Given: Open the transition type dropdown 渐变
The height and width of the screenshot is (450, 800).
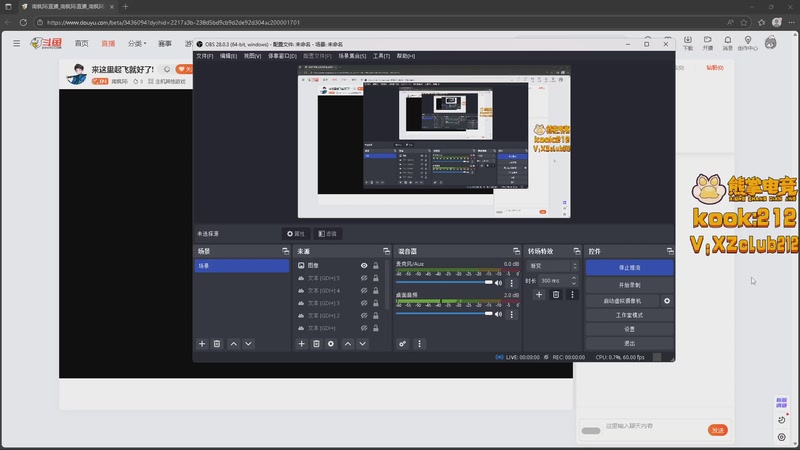Looking at the screenshot, I should click(x=553, y=266).
